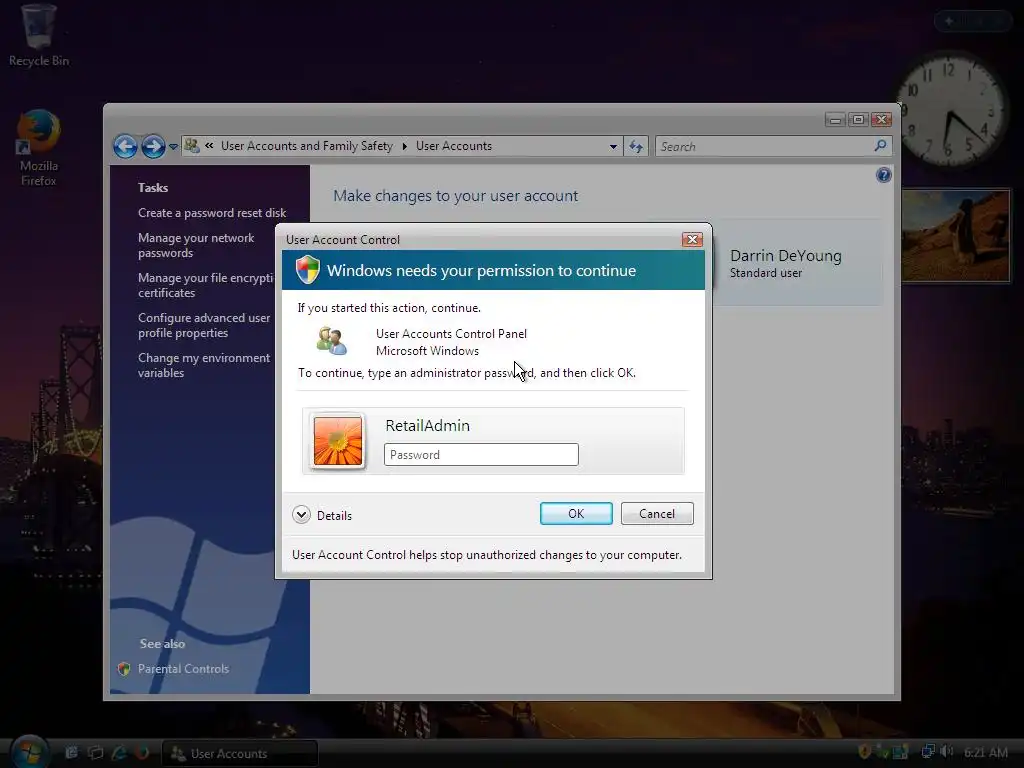Click the Windows Security shield tray icon
The image size is (1024, 768).
[864, 752]
